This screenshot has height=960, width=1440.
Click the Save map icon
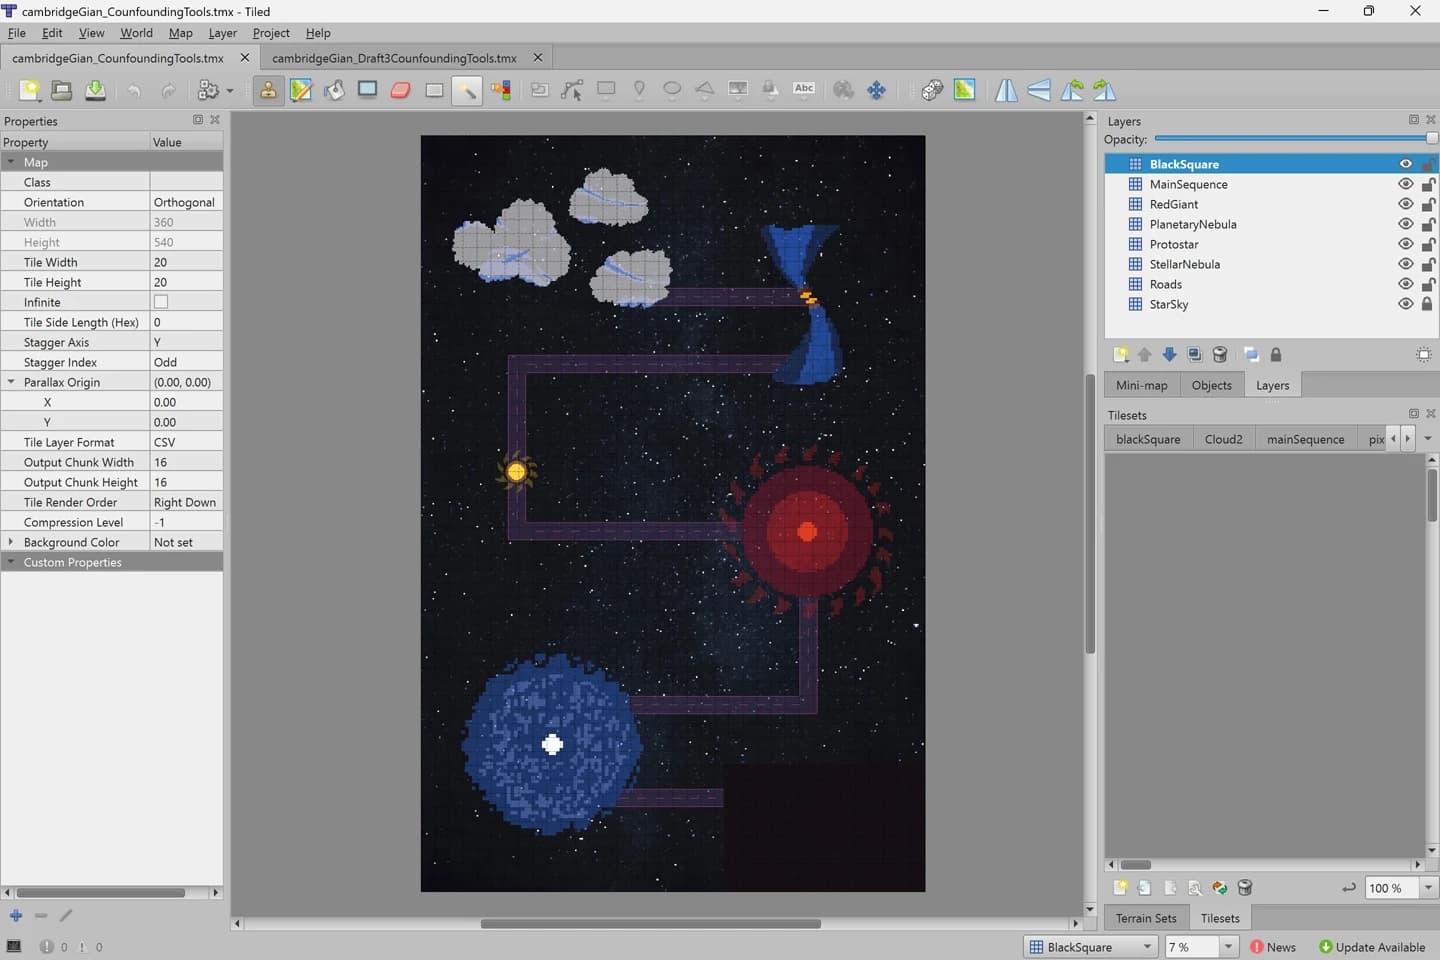95,90
